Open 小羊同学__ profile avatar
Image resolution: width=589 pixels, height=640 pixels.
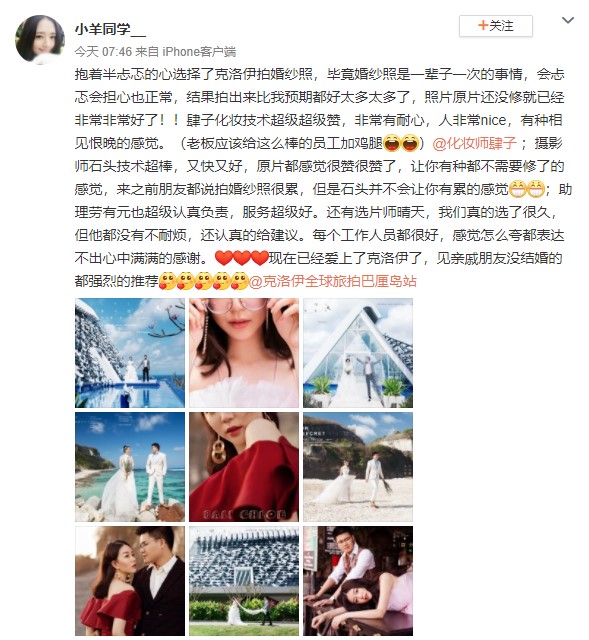(40, 39)
